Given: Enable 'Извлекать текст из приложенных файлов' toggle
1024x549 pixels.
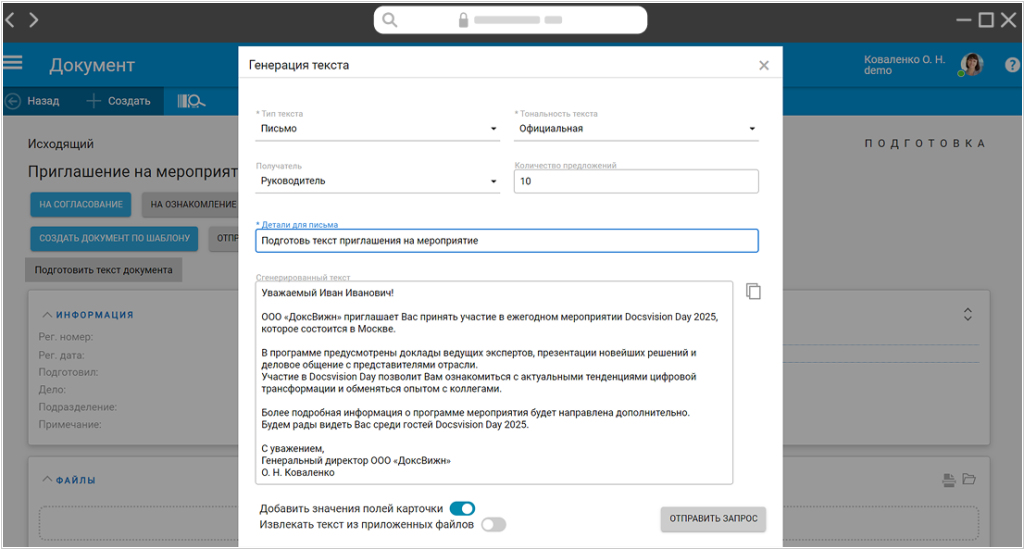Looking at the screenshot, I should click(494, 524).
